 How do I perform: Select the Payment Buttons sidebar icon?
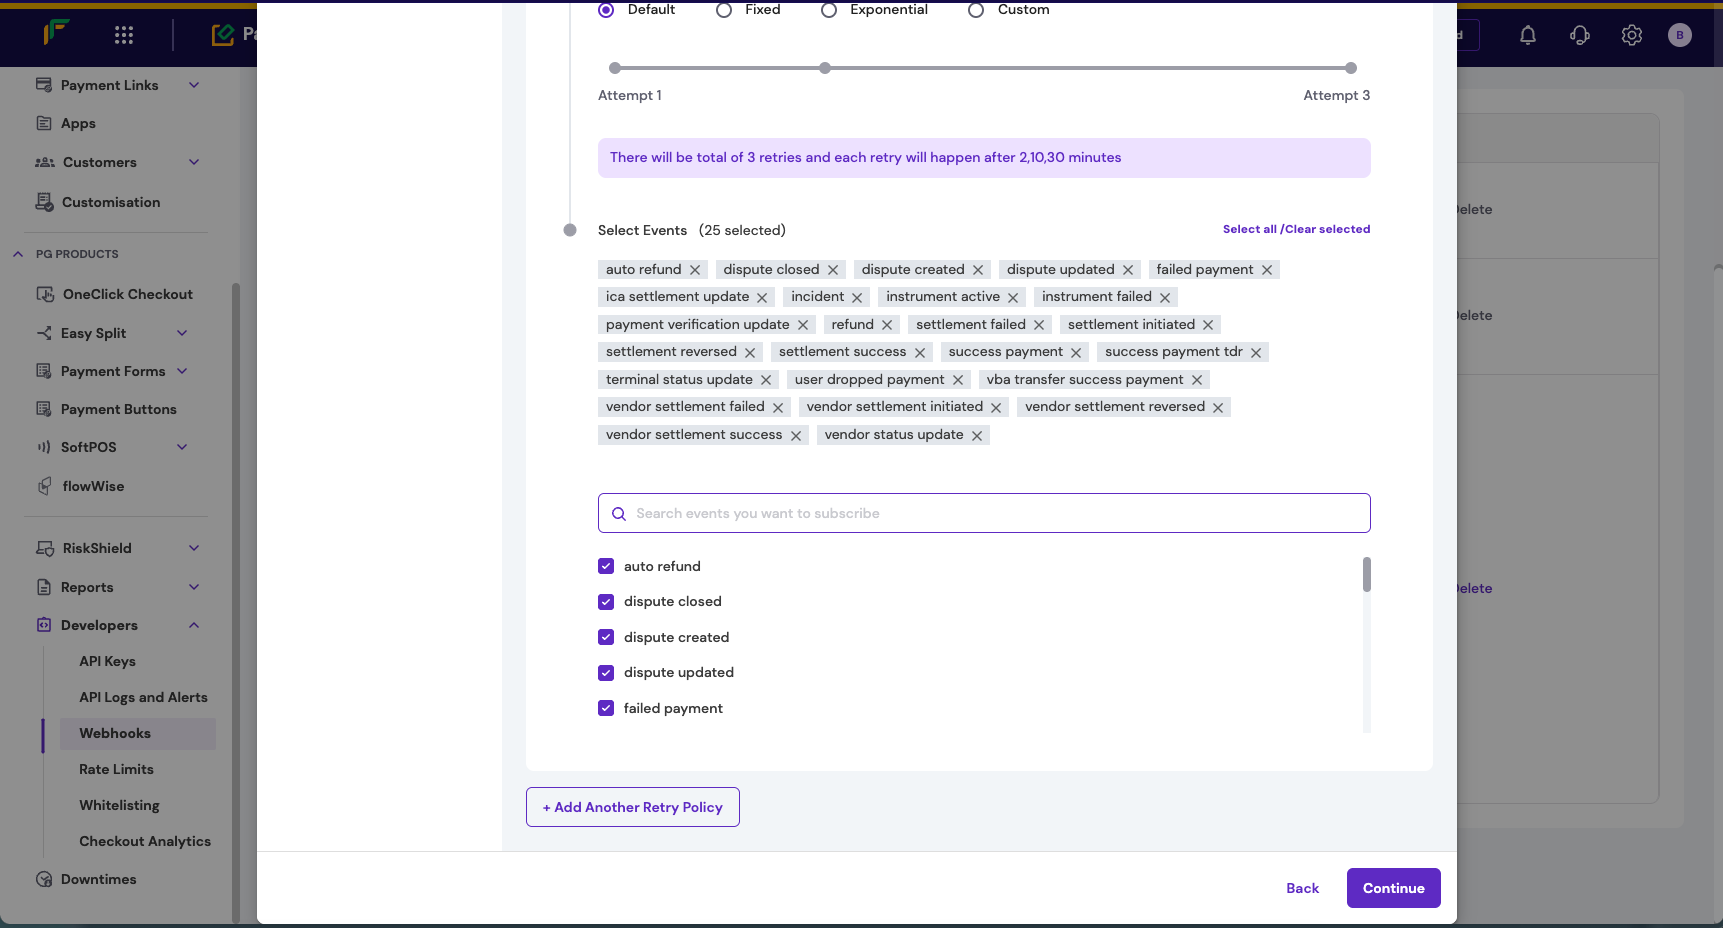(x=45, y=409)
